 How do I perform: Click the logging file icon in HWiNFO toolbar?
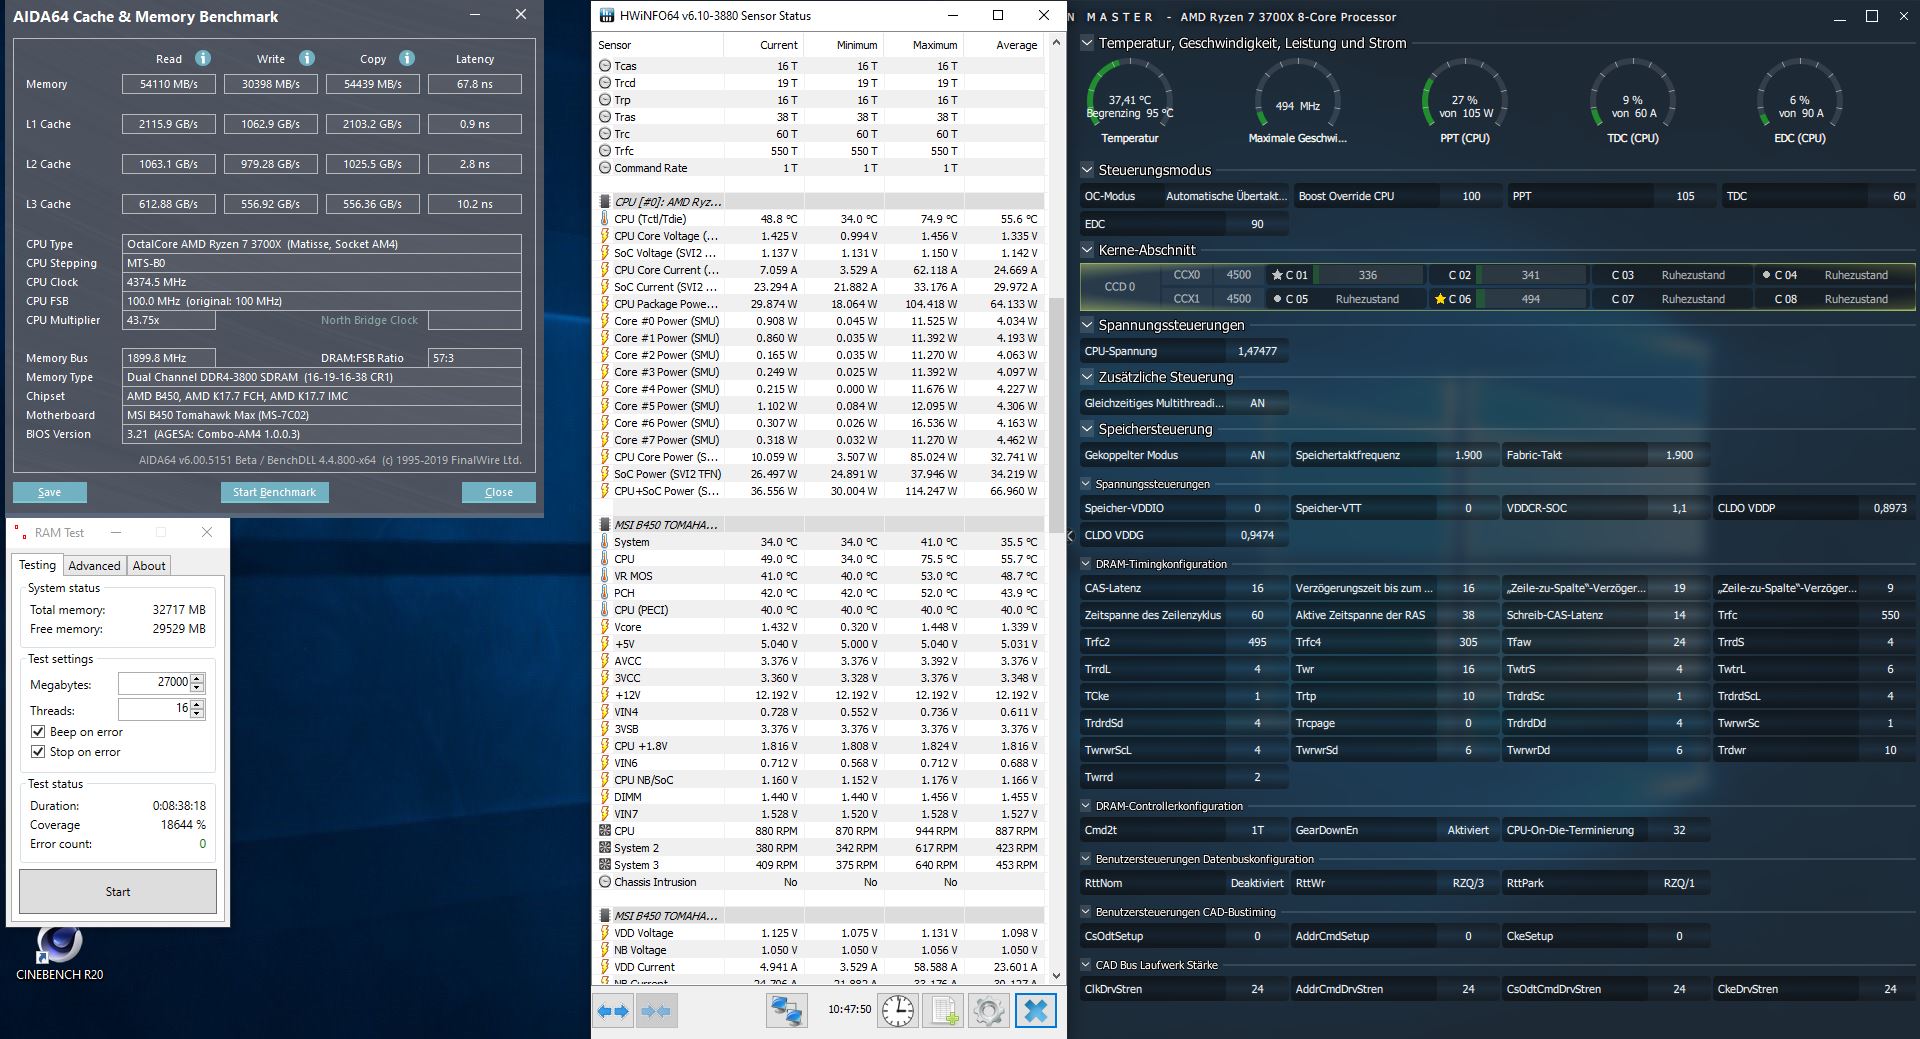944,1011
